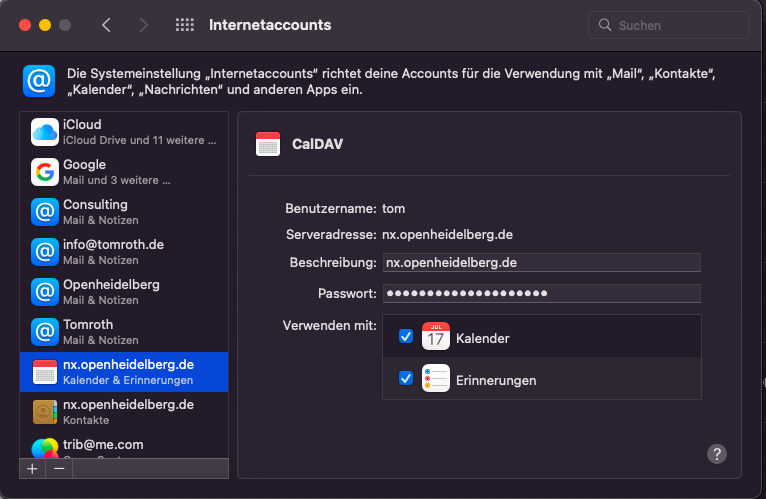Click the Internetaccounts window title
Screen dimensions: 766x499
(270, 25)
